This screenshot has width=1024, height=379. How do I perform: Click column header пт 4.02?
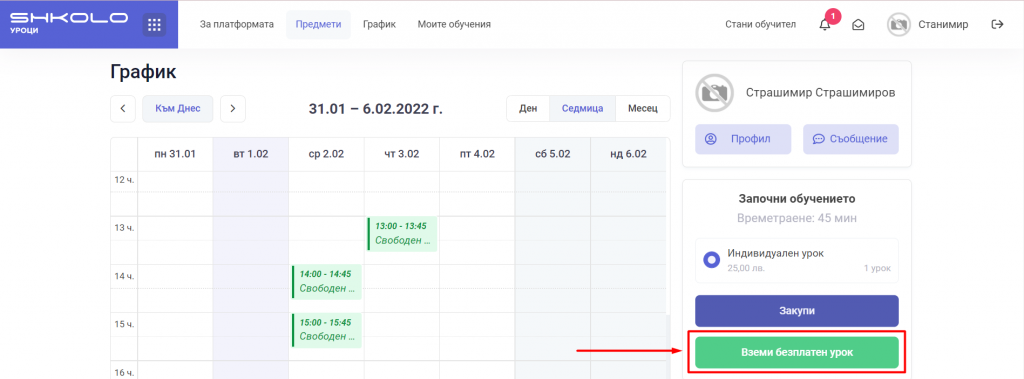(477, 154)
